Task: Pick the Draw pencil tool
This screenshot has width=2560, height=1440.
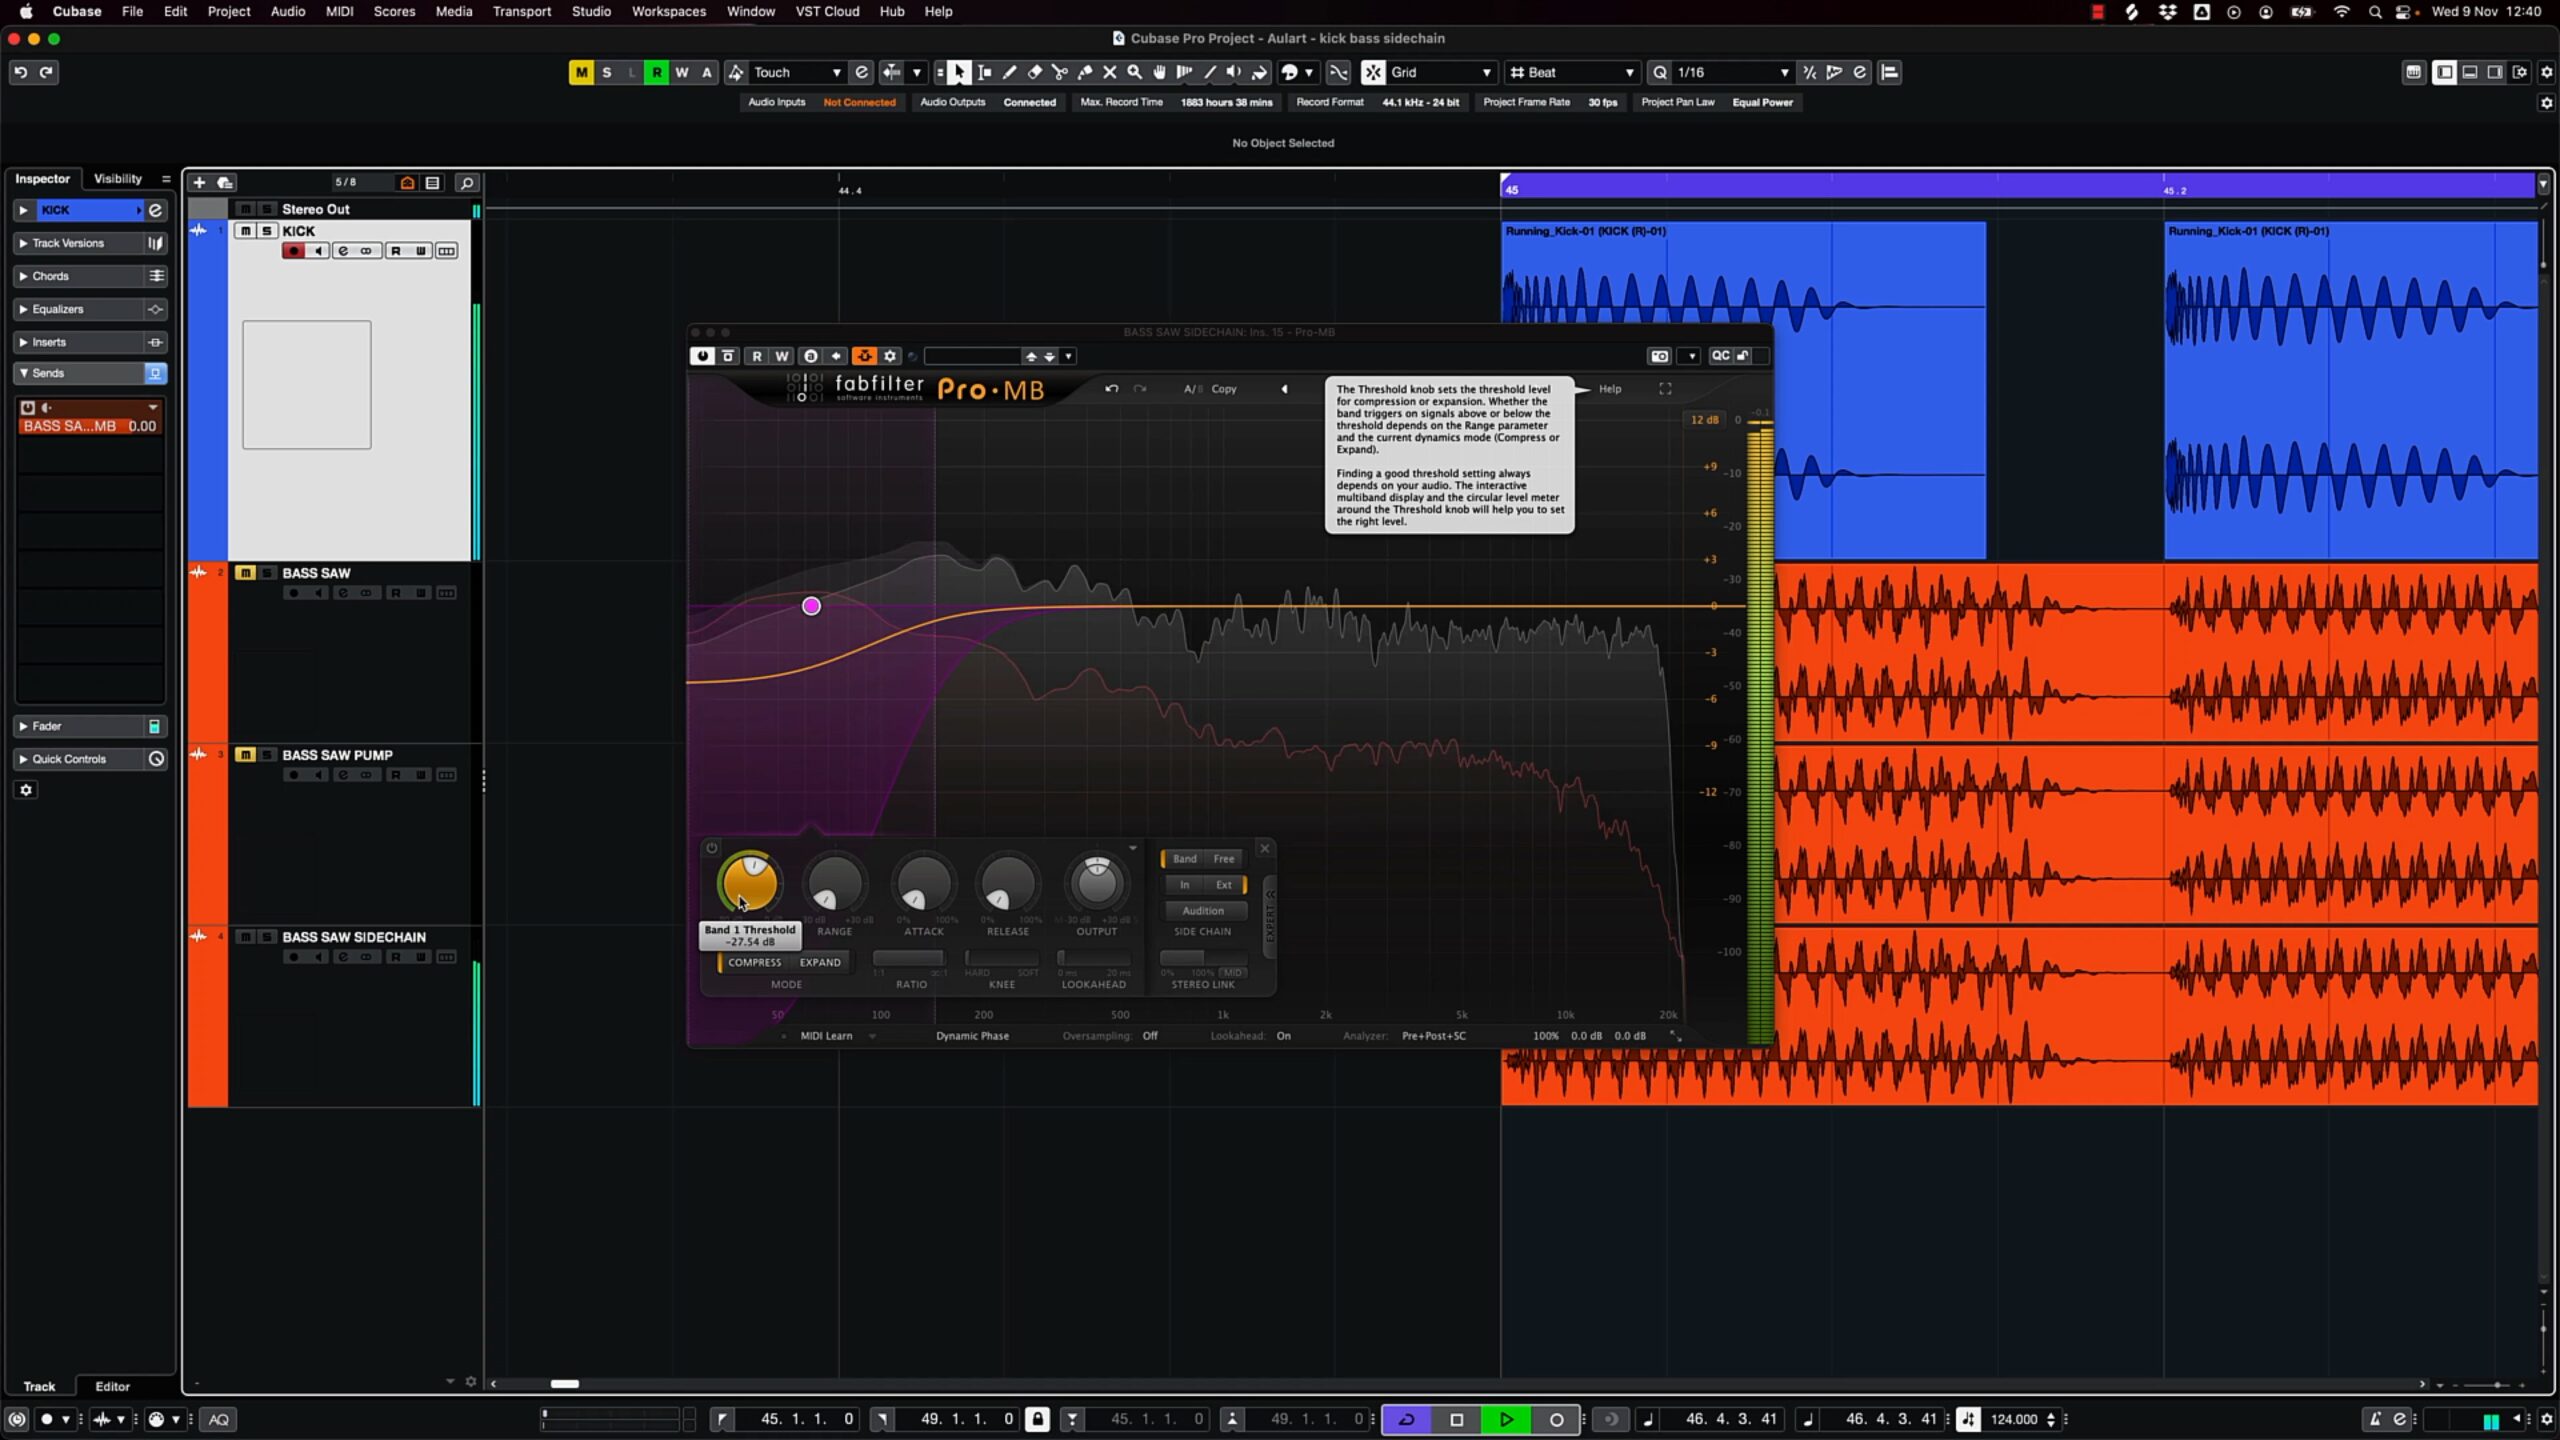Action: (1010, 72)
